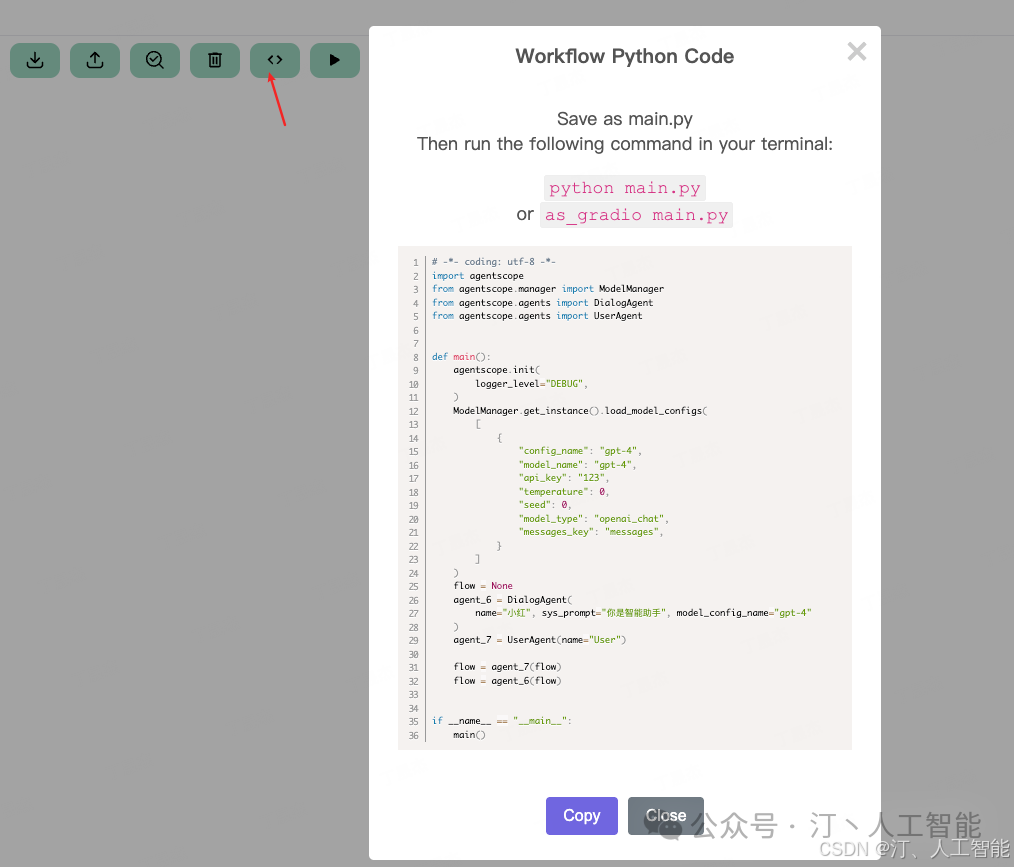Click line number 36 in gutter
This screenshot has width=1014, height=867.
click(x=414, y=736)
